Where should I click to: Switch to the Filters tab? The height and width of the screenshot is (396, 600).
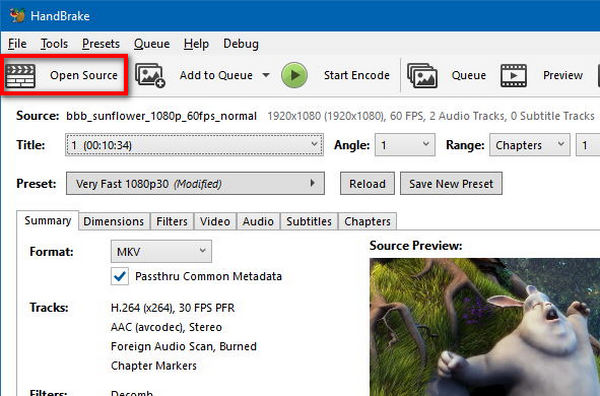click(172, 221)
